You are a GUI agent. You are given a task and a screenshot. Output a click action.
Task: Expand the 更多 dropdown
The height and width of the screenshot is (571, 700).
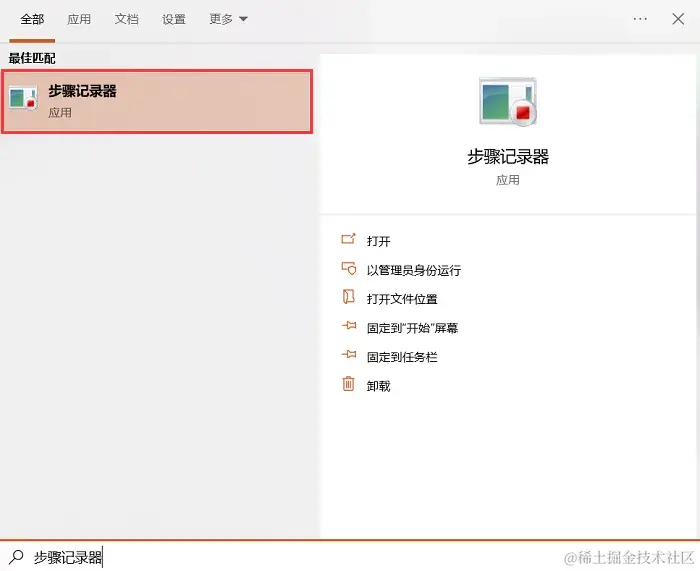[228, 19]
